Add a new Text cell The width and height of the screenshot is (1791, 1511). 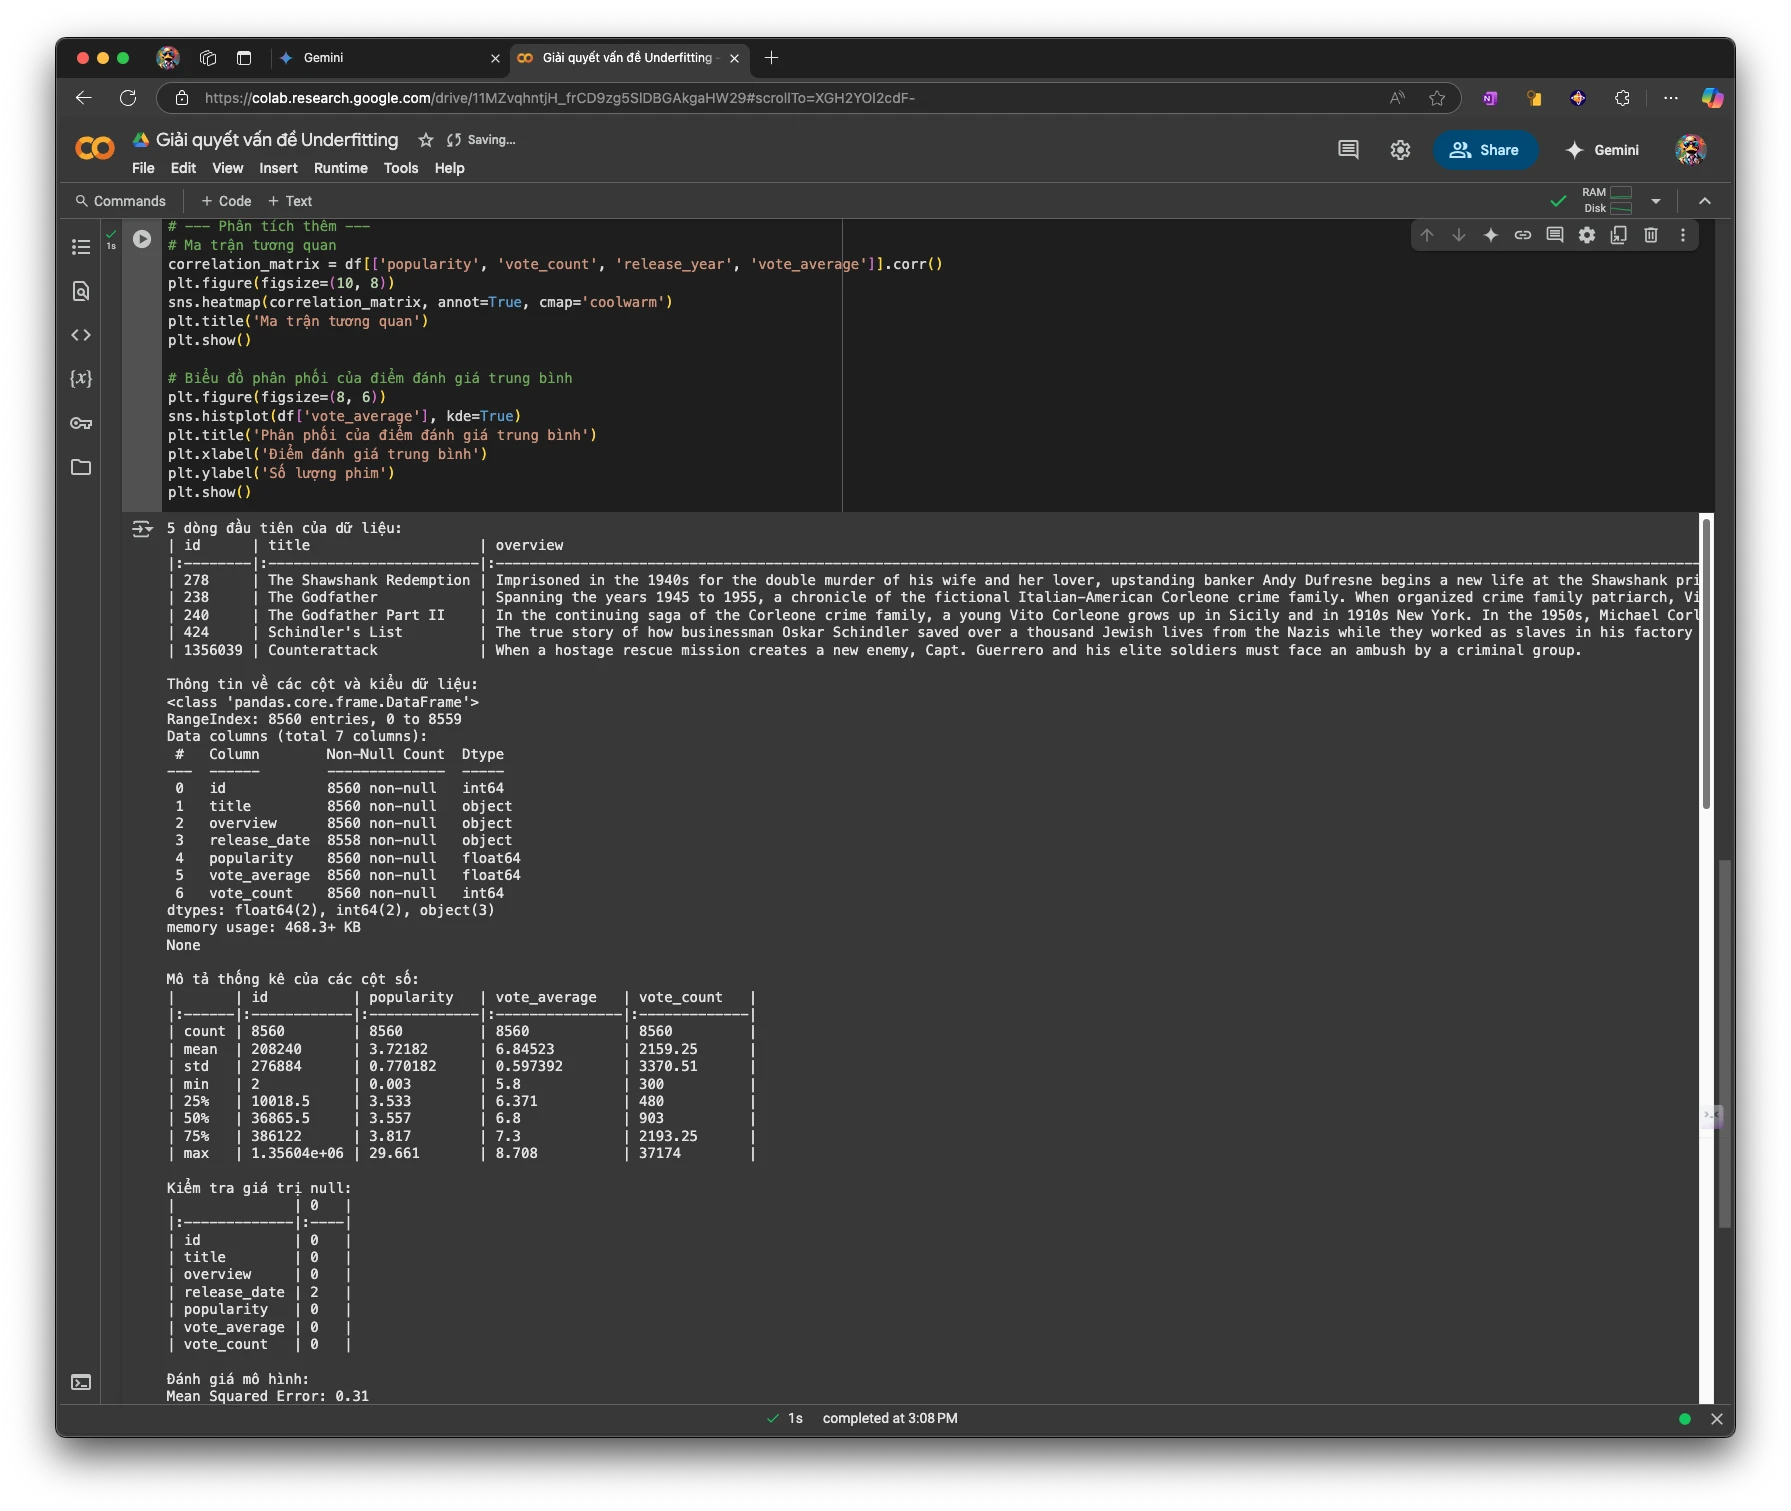(289, 201)
